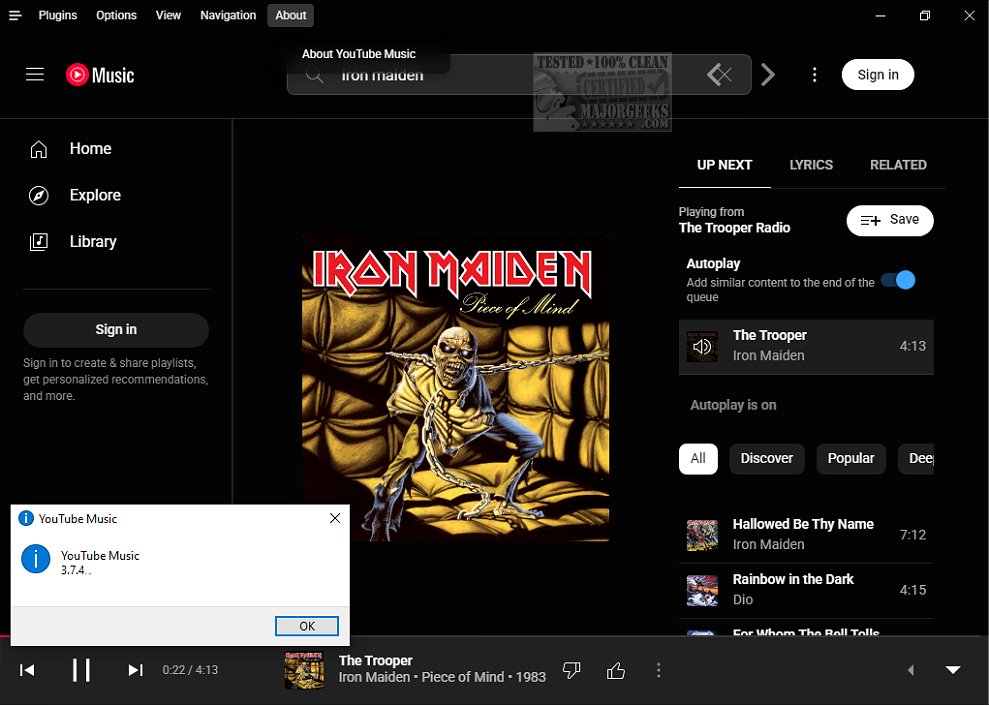
Task: Skip to the previous track
Action: tap(27, 670)
